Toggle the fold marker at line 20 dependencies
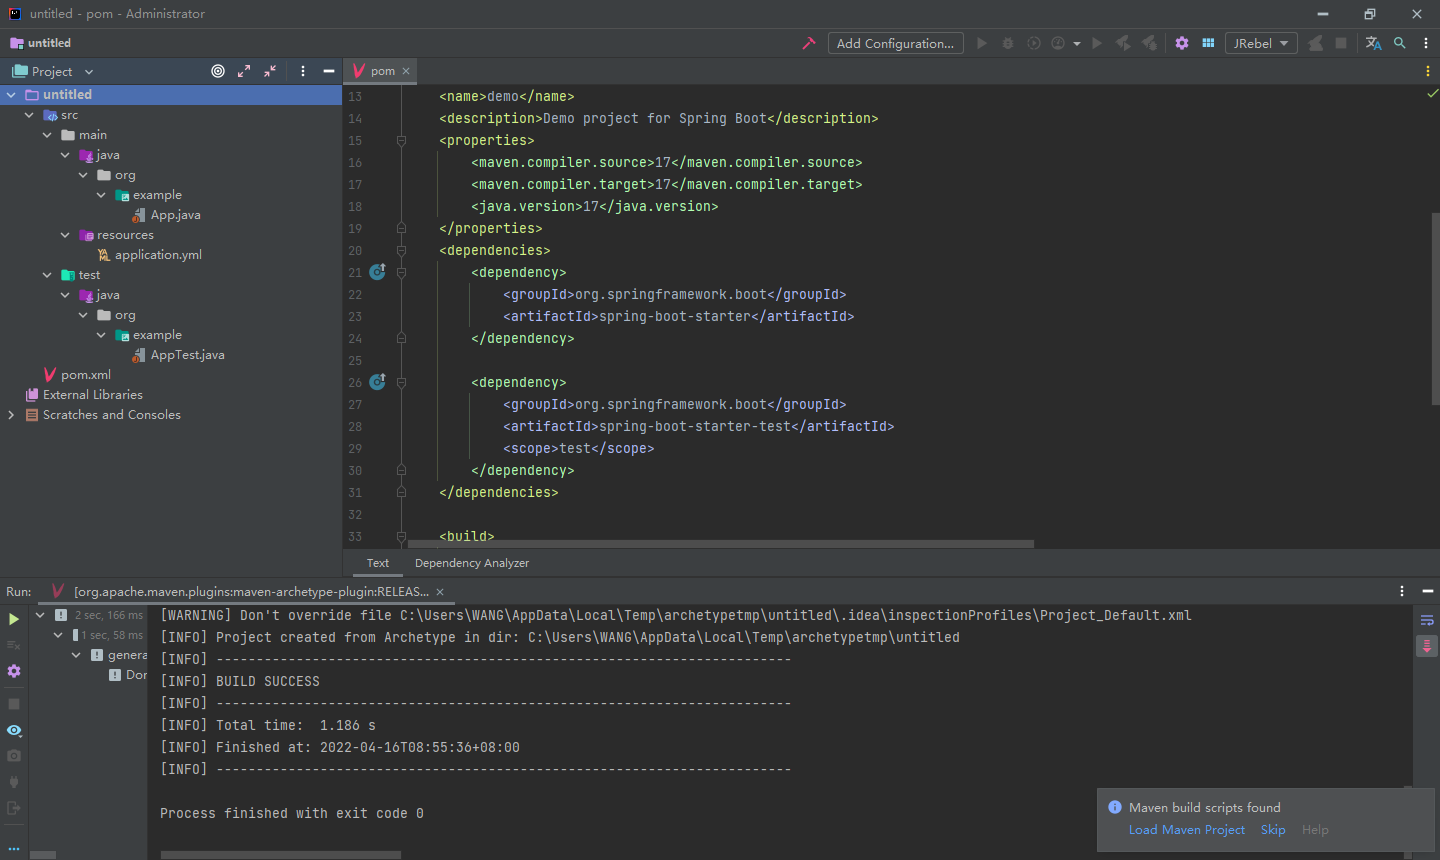 click(x=401, y=251)
